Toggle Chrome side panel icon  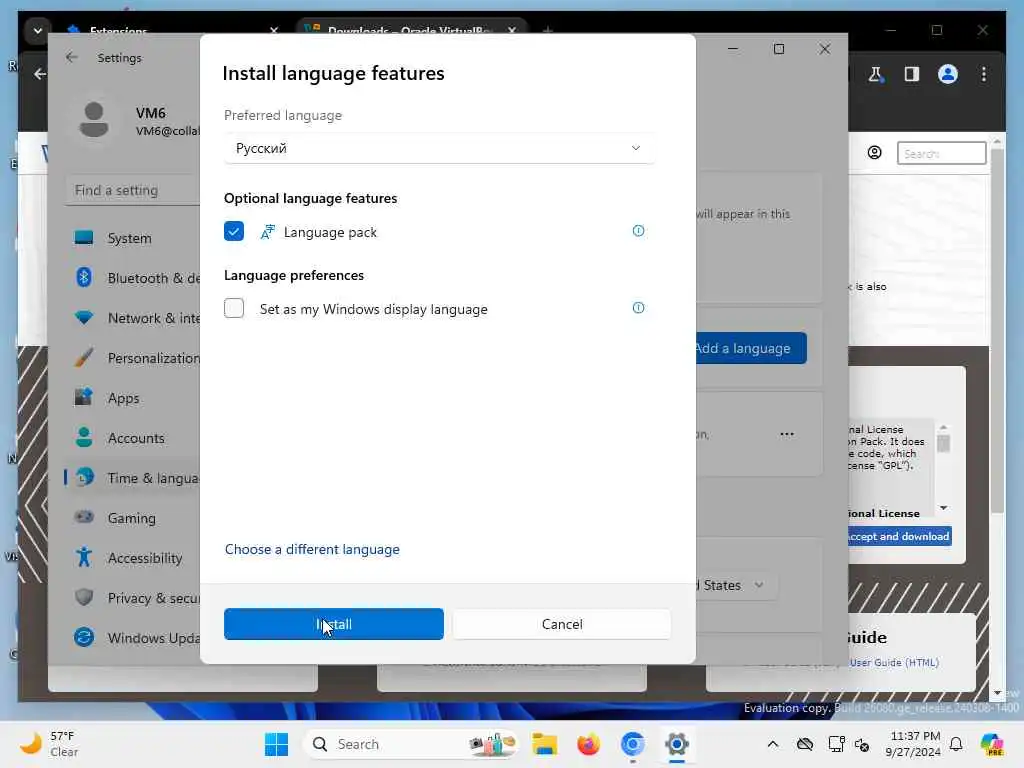pyautogui.click(x=912, y=74)
